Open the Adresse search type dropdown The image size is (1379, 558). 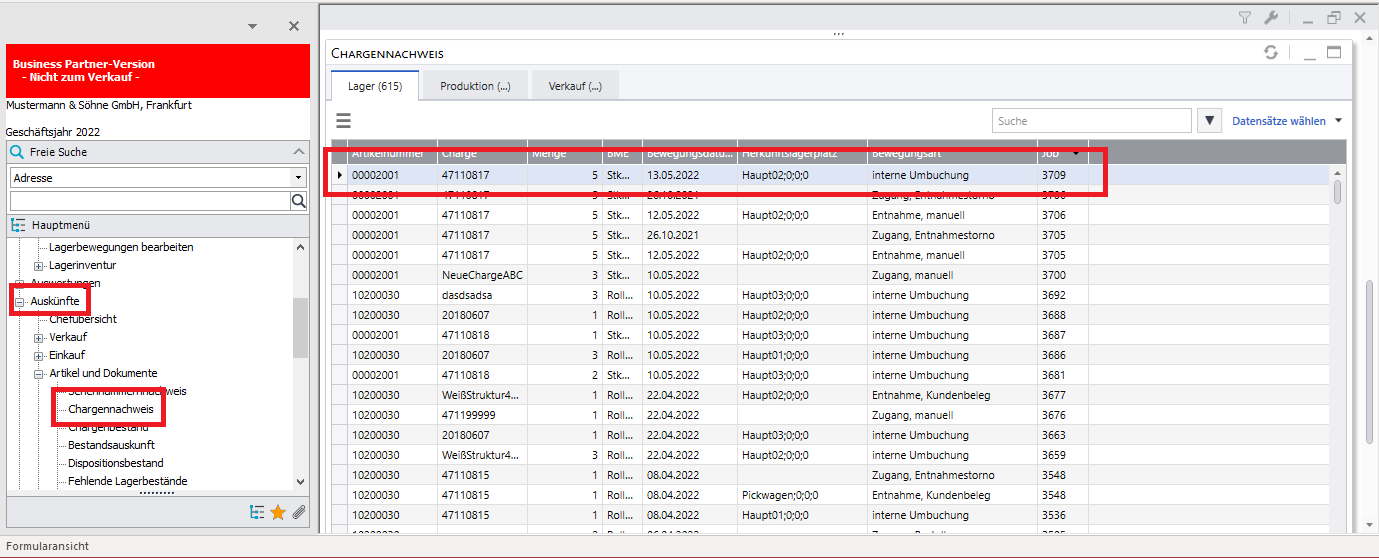298,177
